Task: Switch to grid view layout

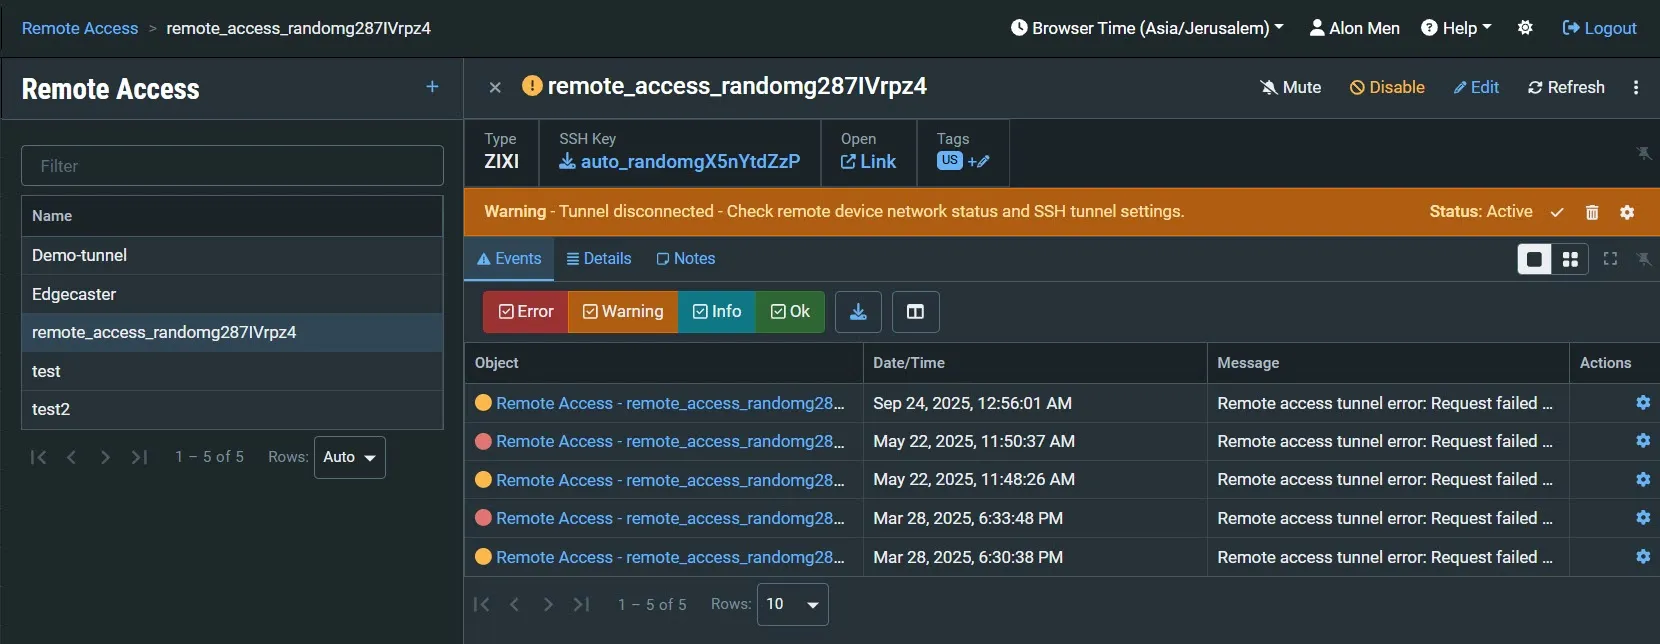Action: 1570,259
